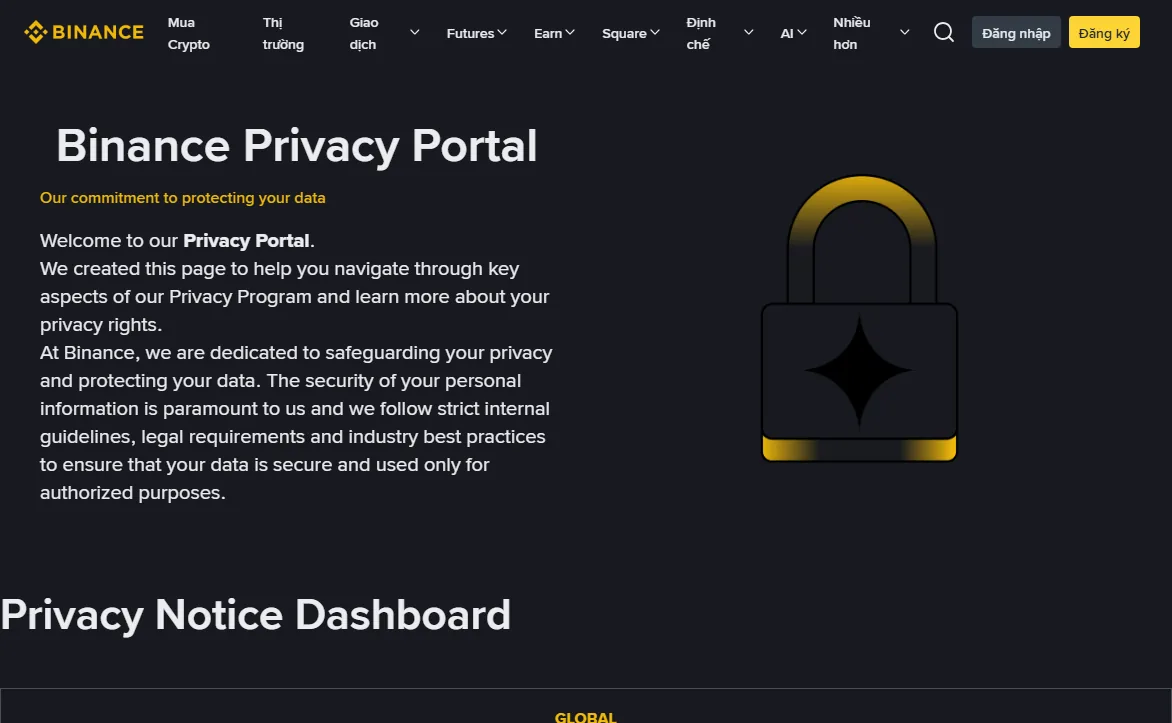Image resolution: width=1172 pixels, height=723 pixels.
Task: Click 'Our commitment to protecting your data' text
Action: (182, 198)
